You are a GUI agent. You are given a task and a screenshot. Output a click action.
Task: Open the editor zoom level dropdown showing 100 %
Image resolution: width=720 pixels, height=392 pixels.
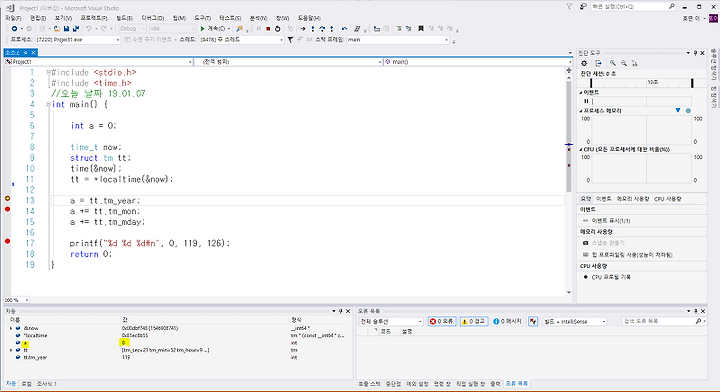(17, 300)
